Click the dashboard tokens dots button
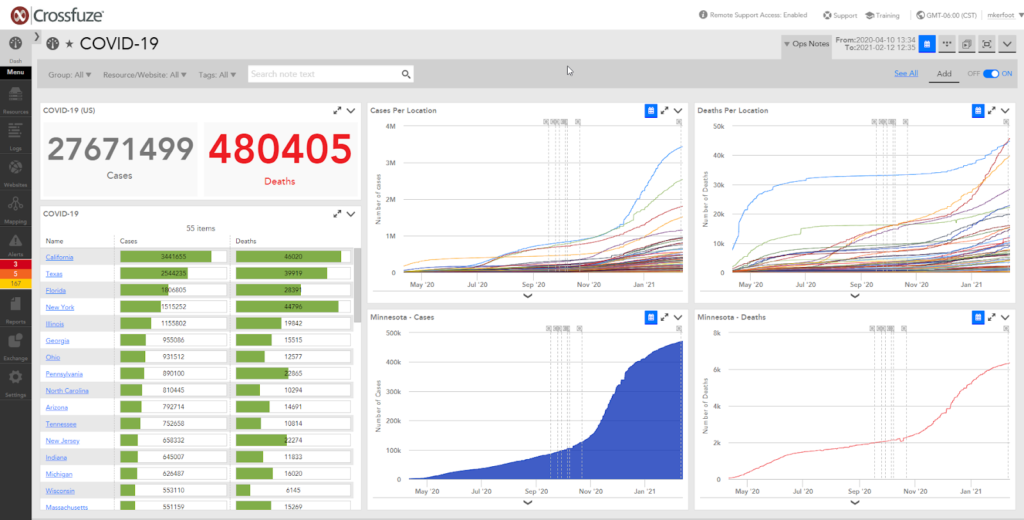 pyautogui.click(x=947, y=44)
